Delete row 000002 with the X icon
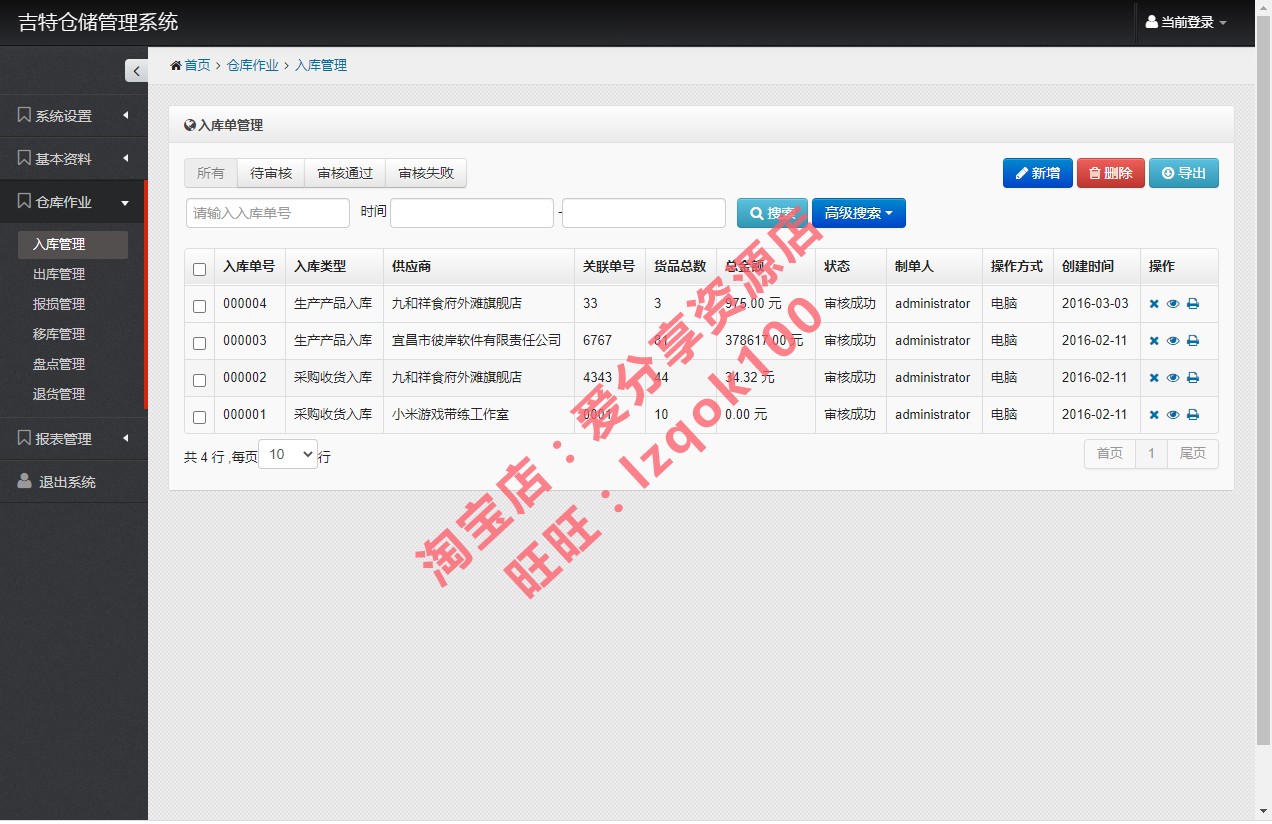 point(1154,378)
